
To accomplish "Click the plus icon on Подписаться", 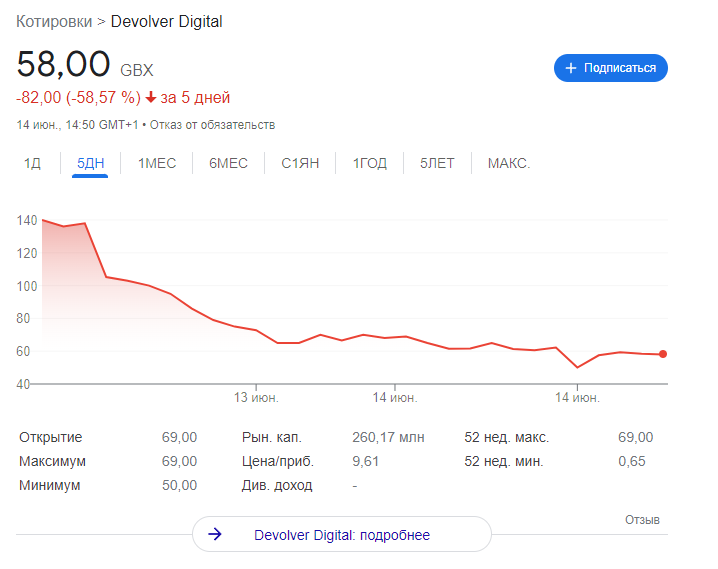I will (x=571, y=68).
